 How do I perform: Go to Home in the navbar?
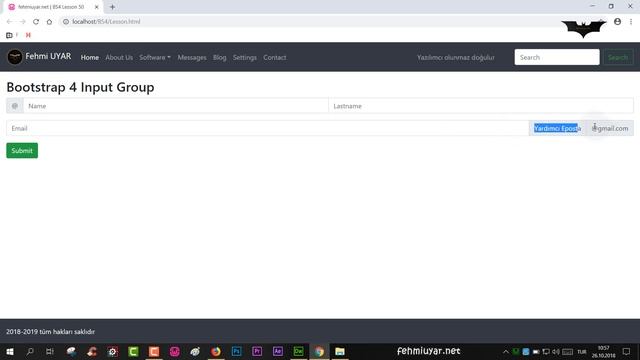pos(90,58)
